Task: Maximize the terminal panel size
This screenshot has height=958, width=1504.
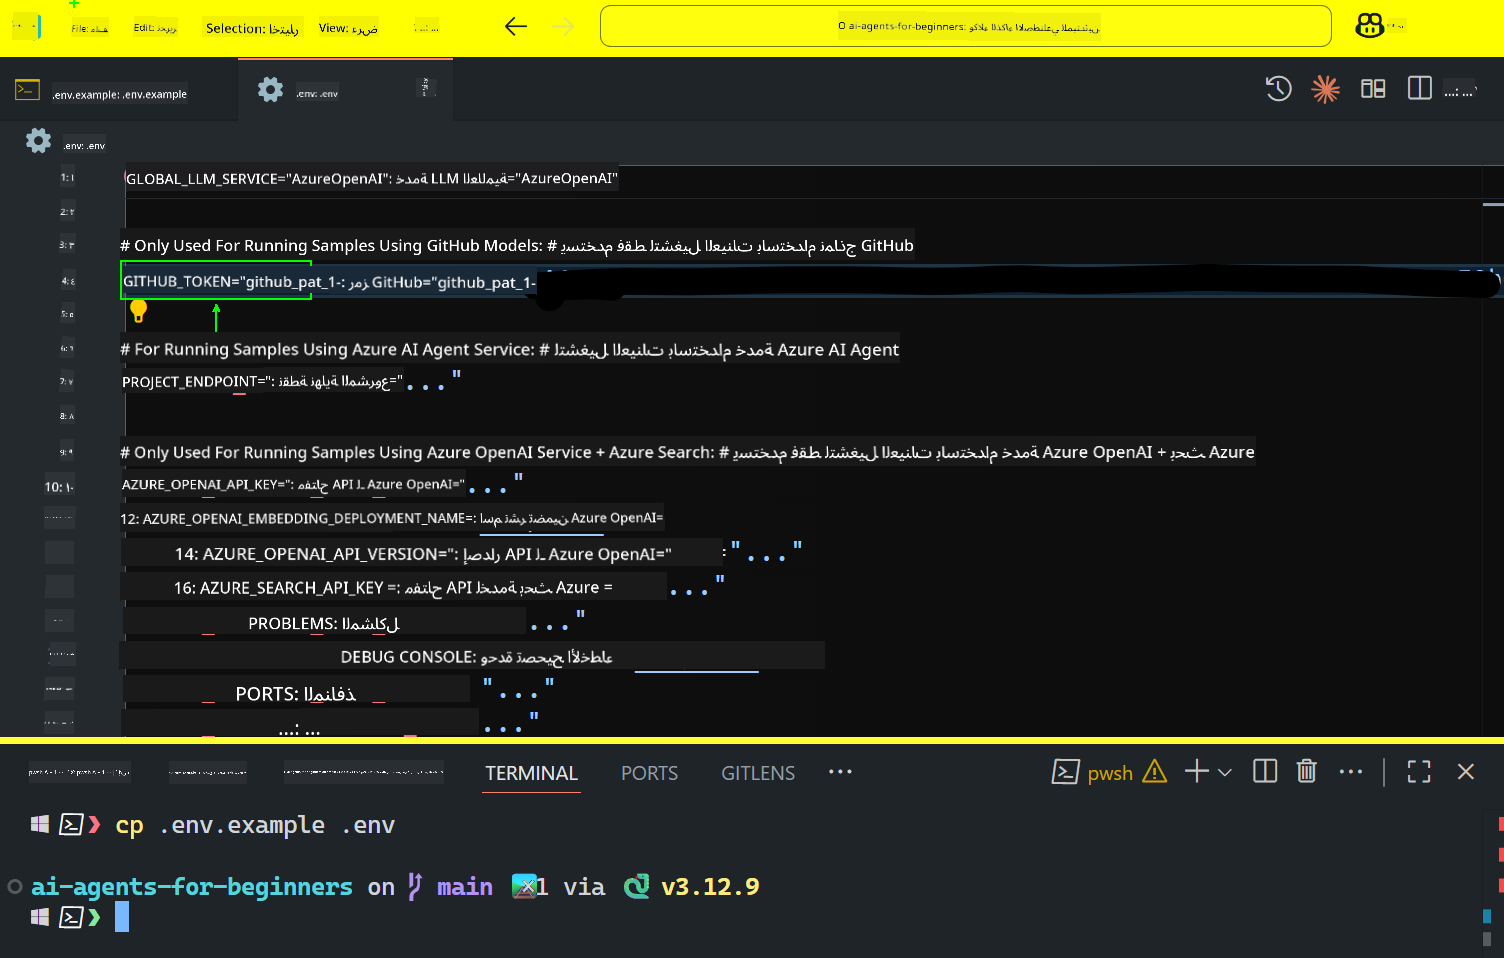Action: click(x=1419, y=771)
